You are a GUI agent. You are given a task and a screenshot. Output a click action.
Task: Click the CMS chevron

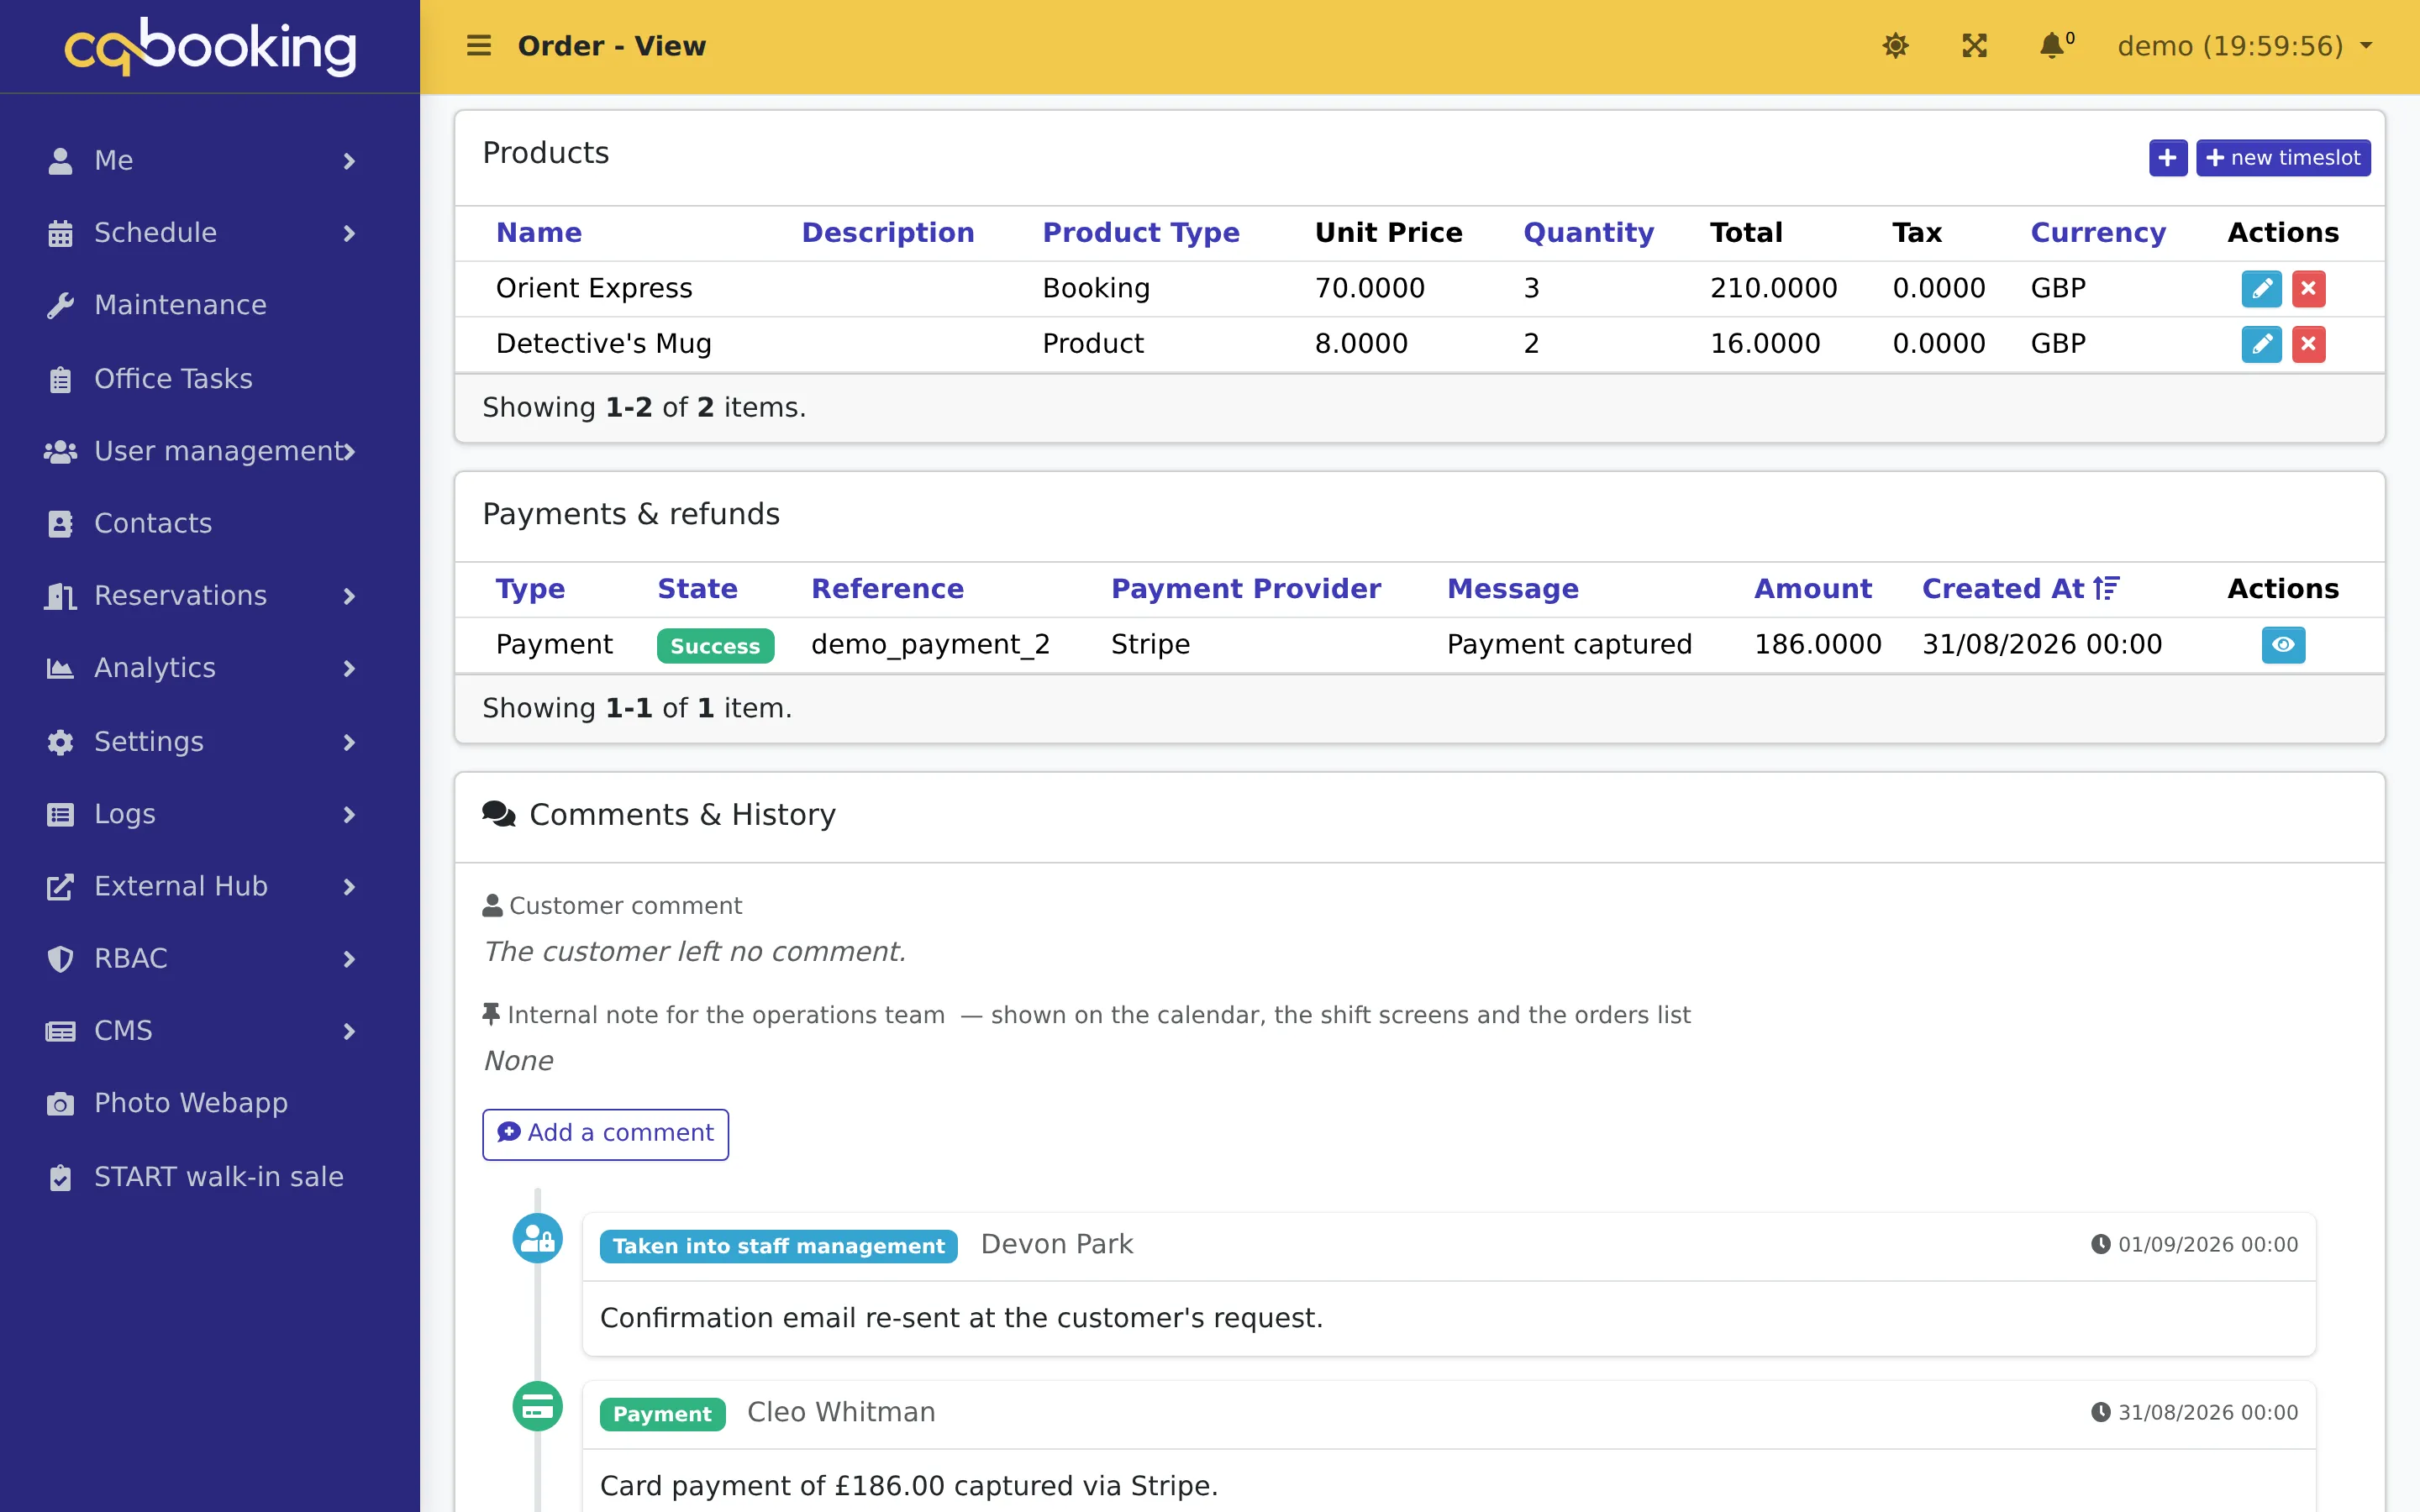(349, 1031)
